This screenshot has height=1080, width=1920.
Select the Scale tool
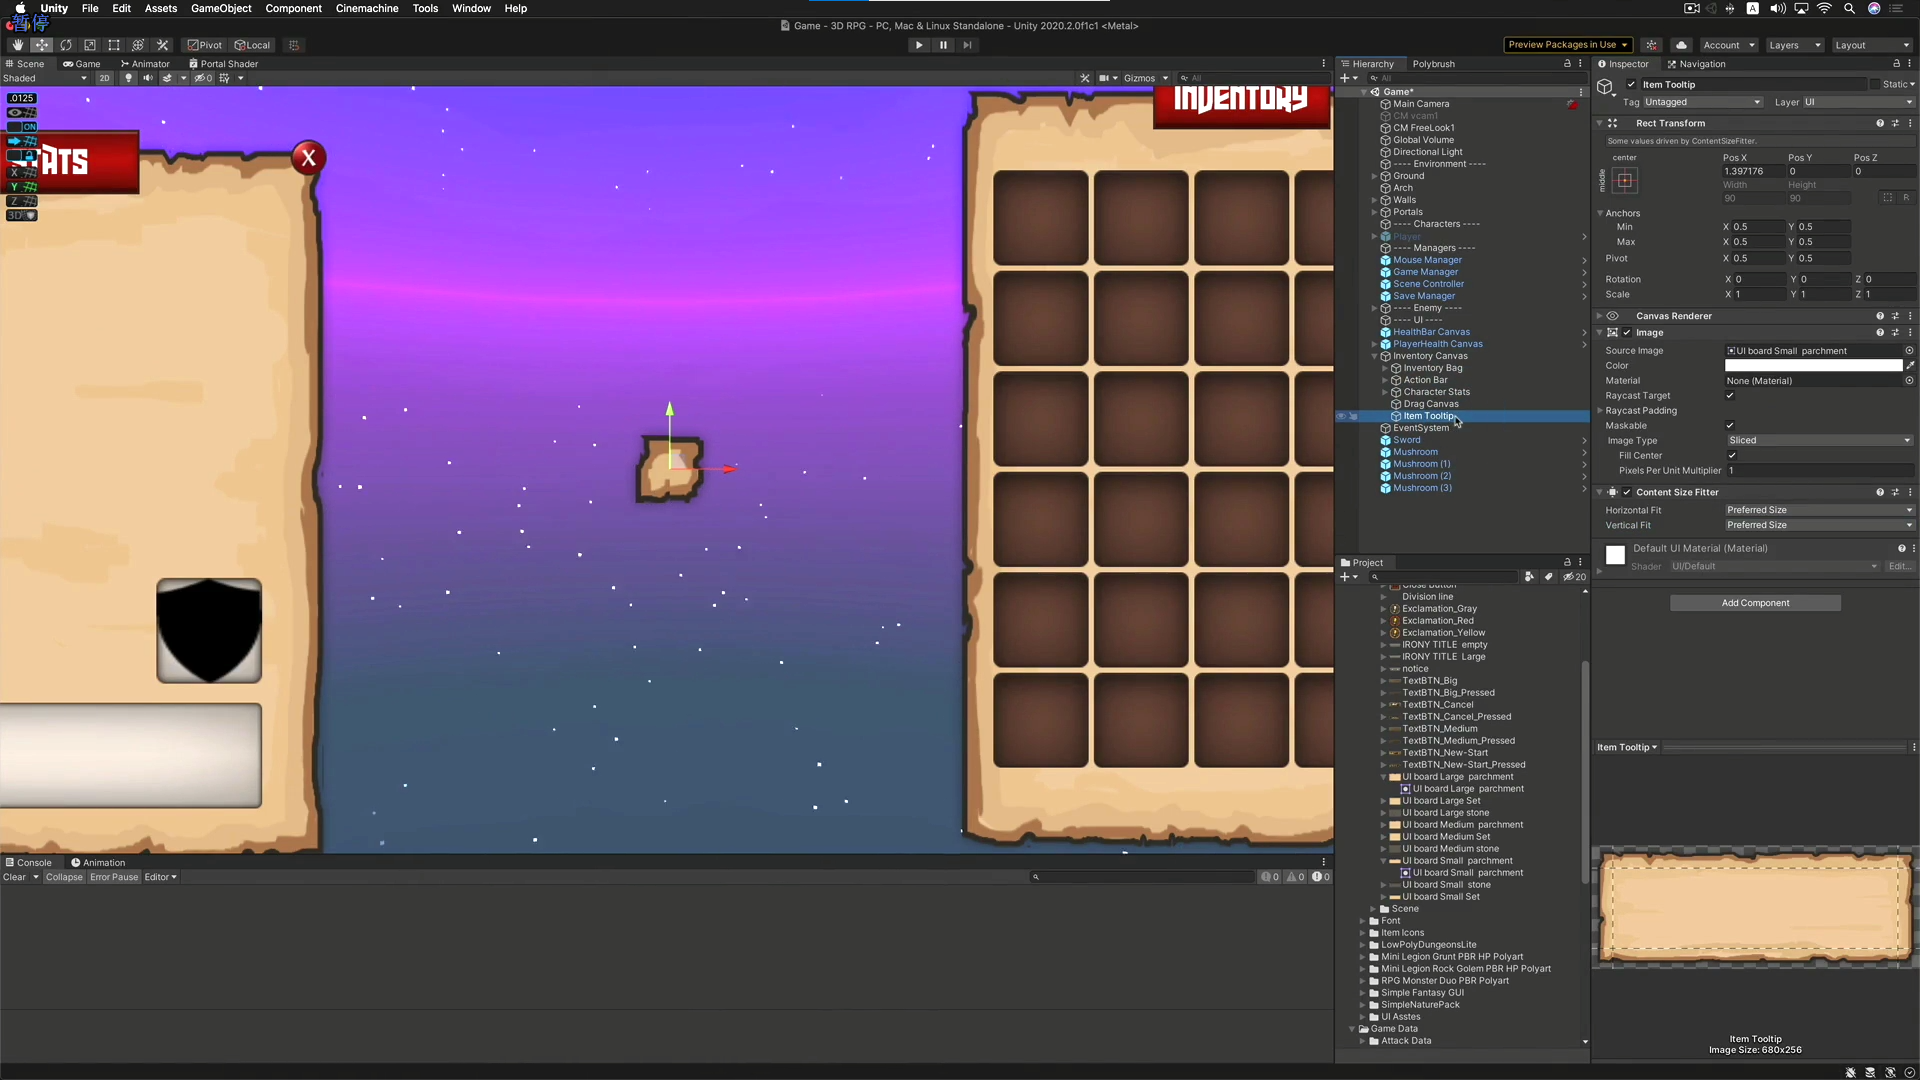click(90, 45)
